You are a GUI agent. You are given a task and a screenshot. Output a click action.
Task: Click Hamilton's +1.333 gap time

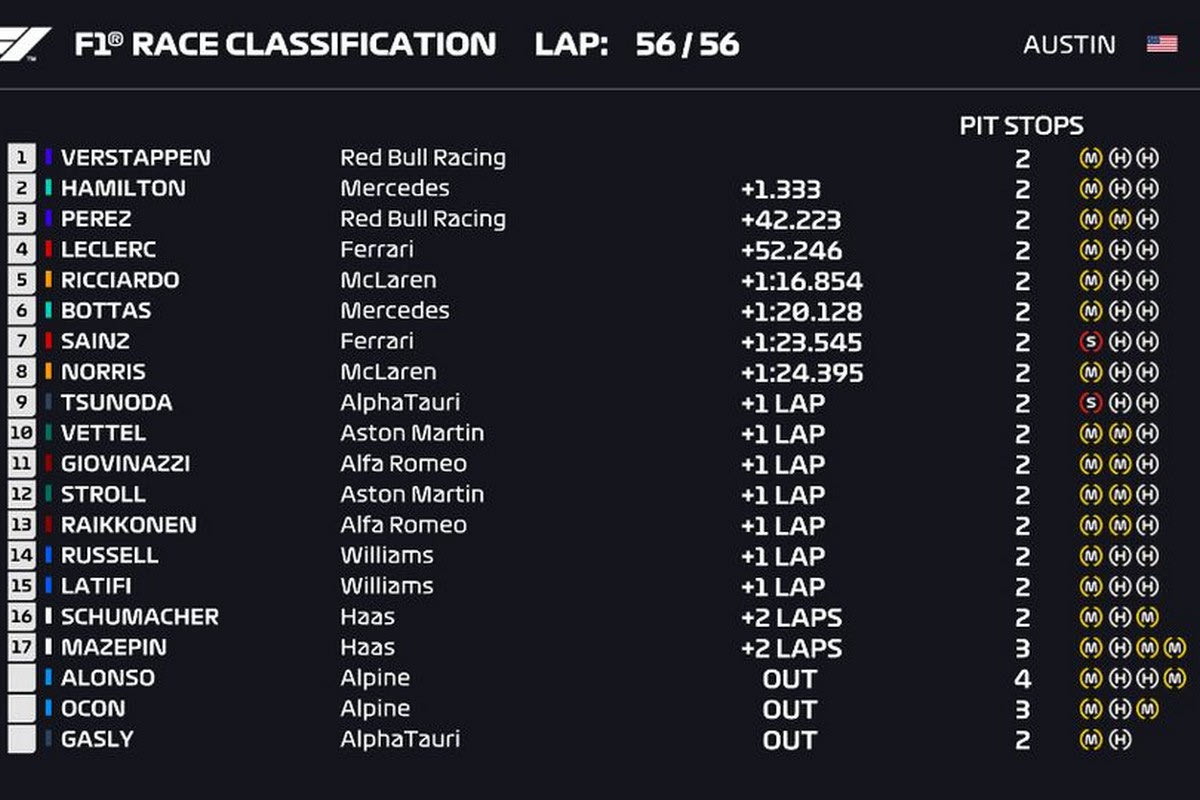(x=780, y=189)
